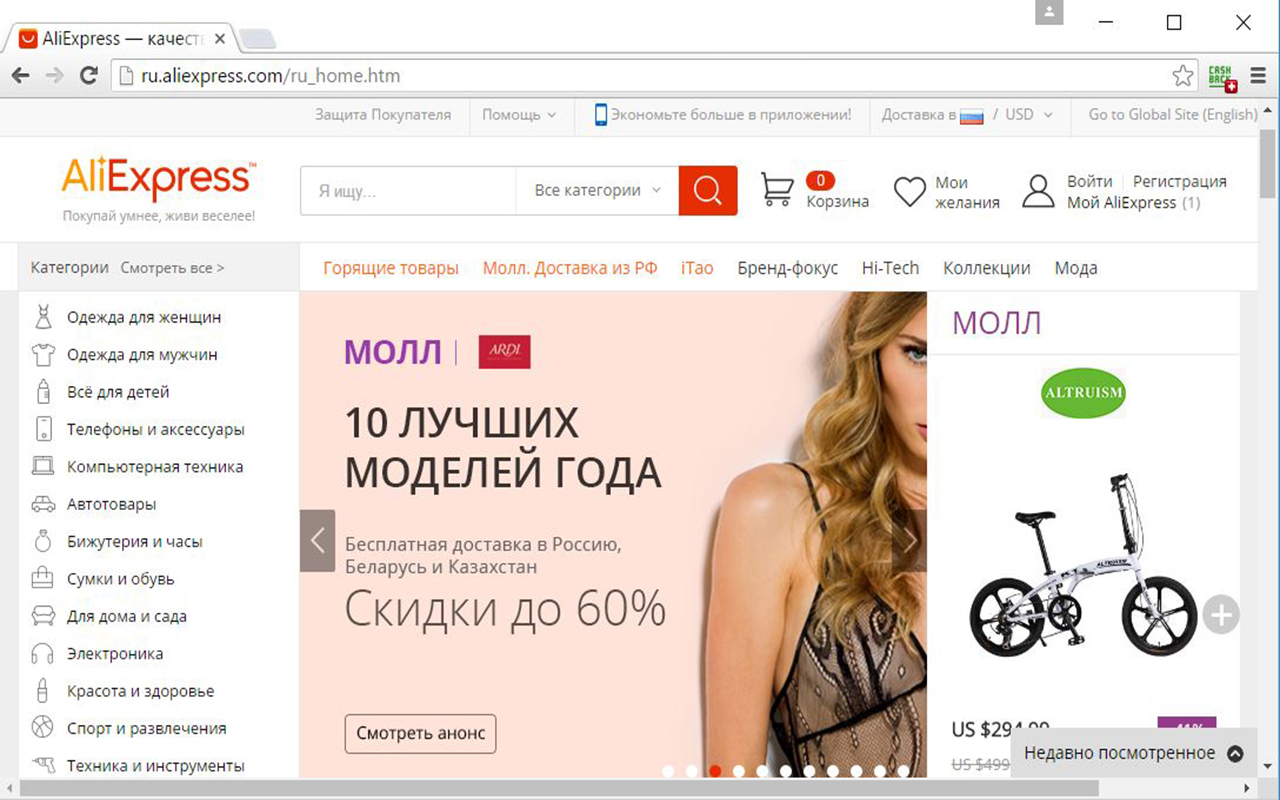Click the drill icon beside Техника и инструменты
Image resolution: width=1280 pixels, height=800 pixels.
click(43, 765)
